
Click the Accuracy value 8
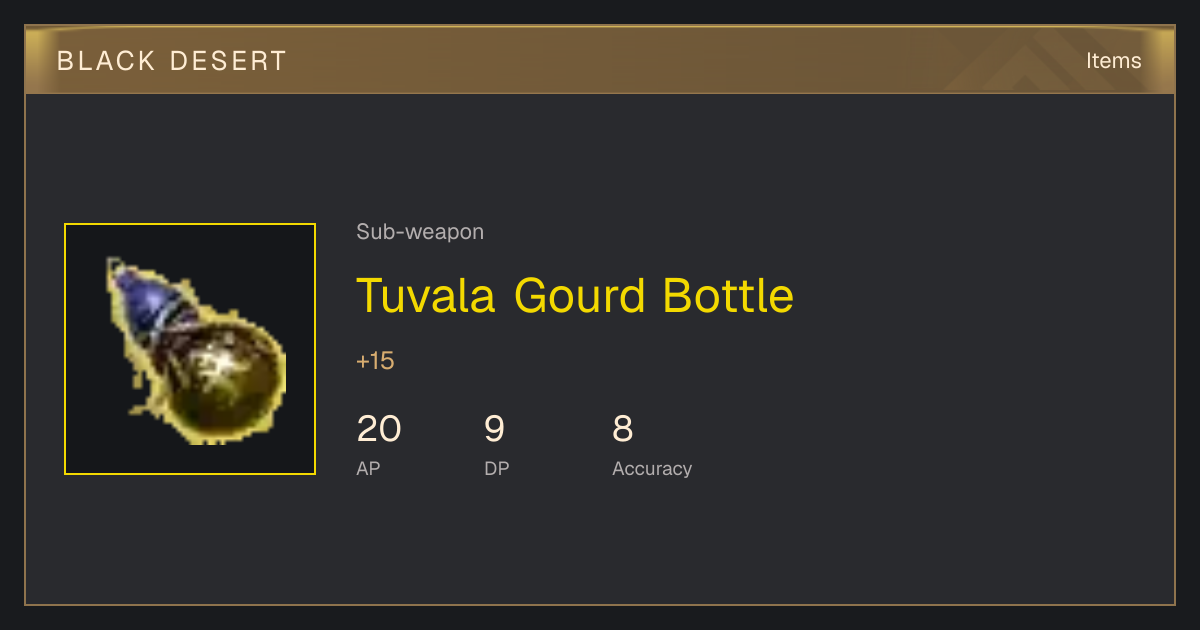point(622,429)
